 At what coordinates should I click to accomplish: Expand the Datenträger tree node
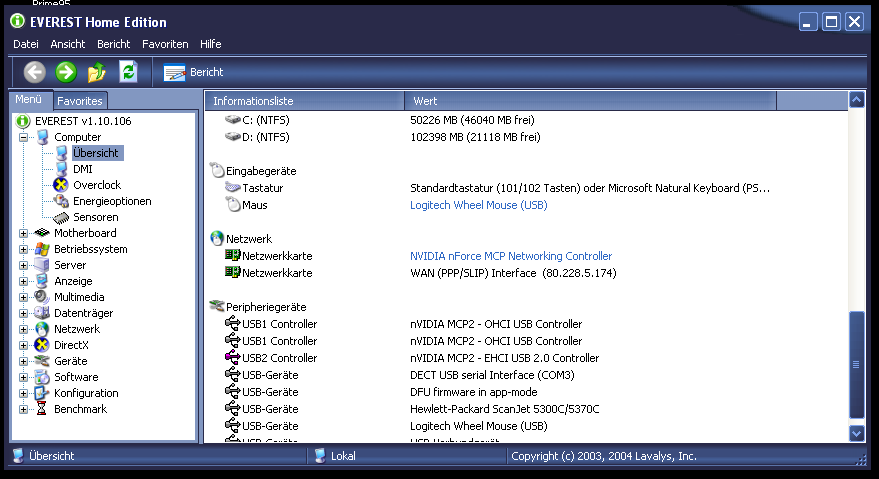pyautogui.click(x=23, y=313)
